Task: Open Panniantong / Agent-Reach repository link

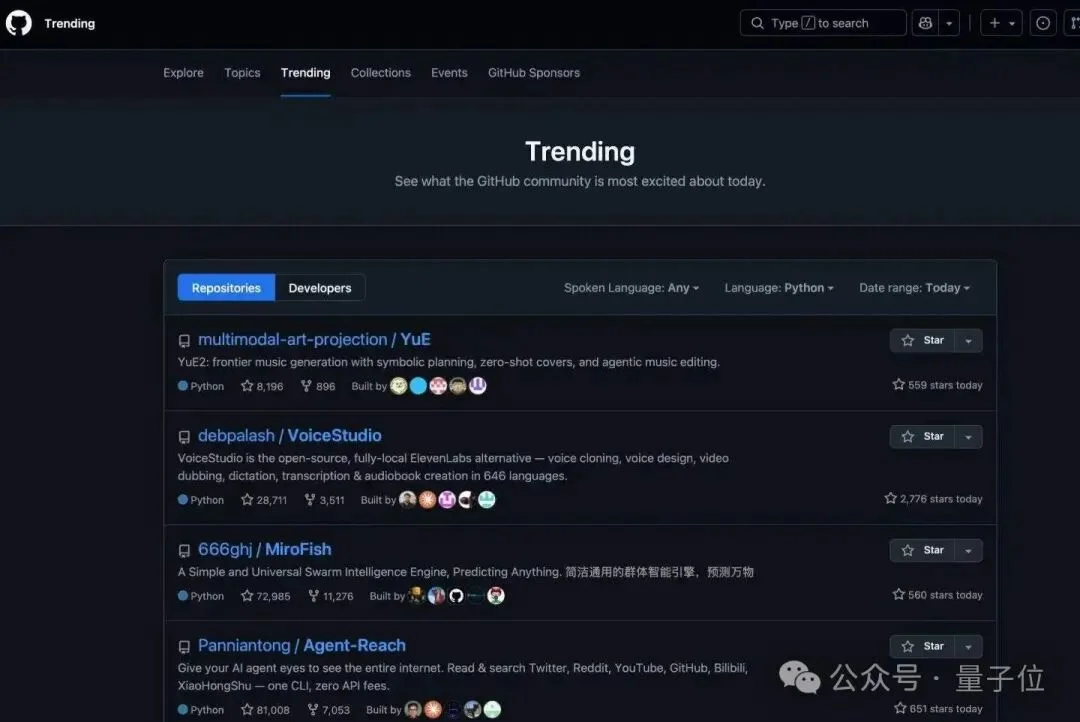Action: coord(302,646)
